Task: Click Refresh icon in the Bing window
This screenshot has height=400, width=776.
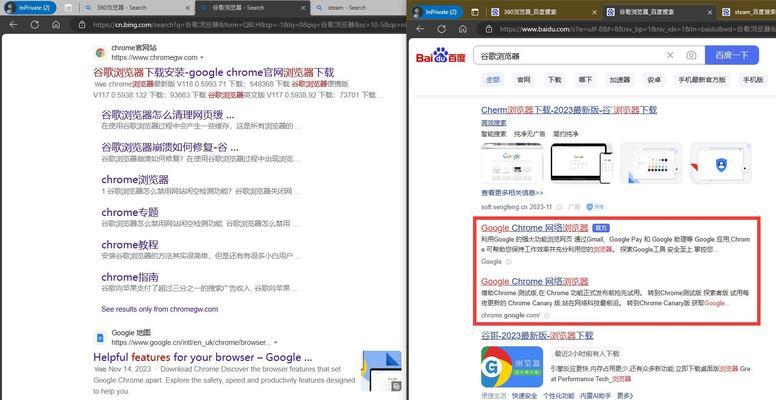Action: pyautogui.click(x=35, y=24)
